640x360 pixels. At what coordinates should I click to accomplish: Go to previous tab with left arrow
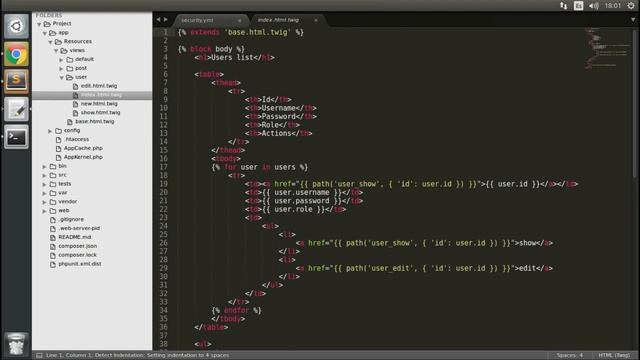[x=158, y=19]
